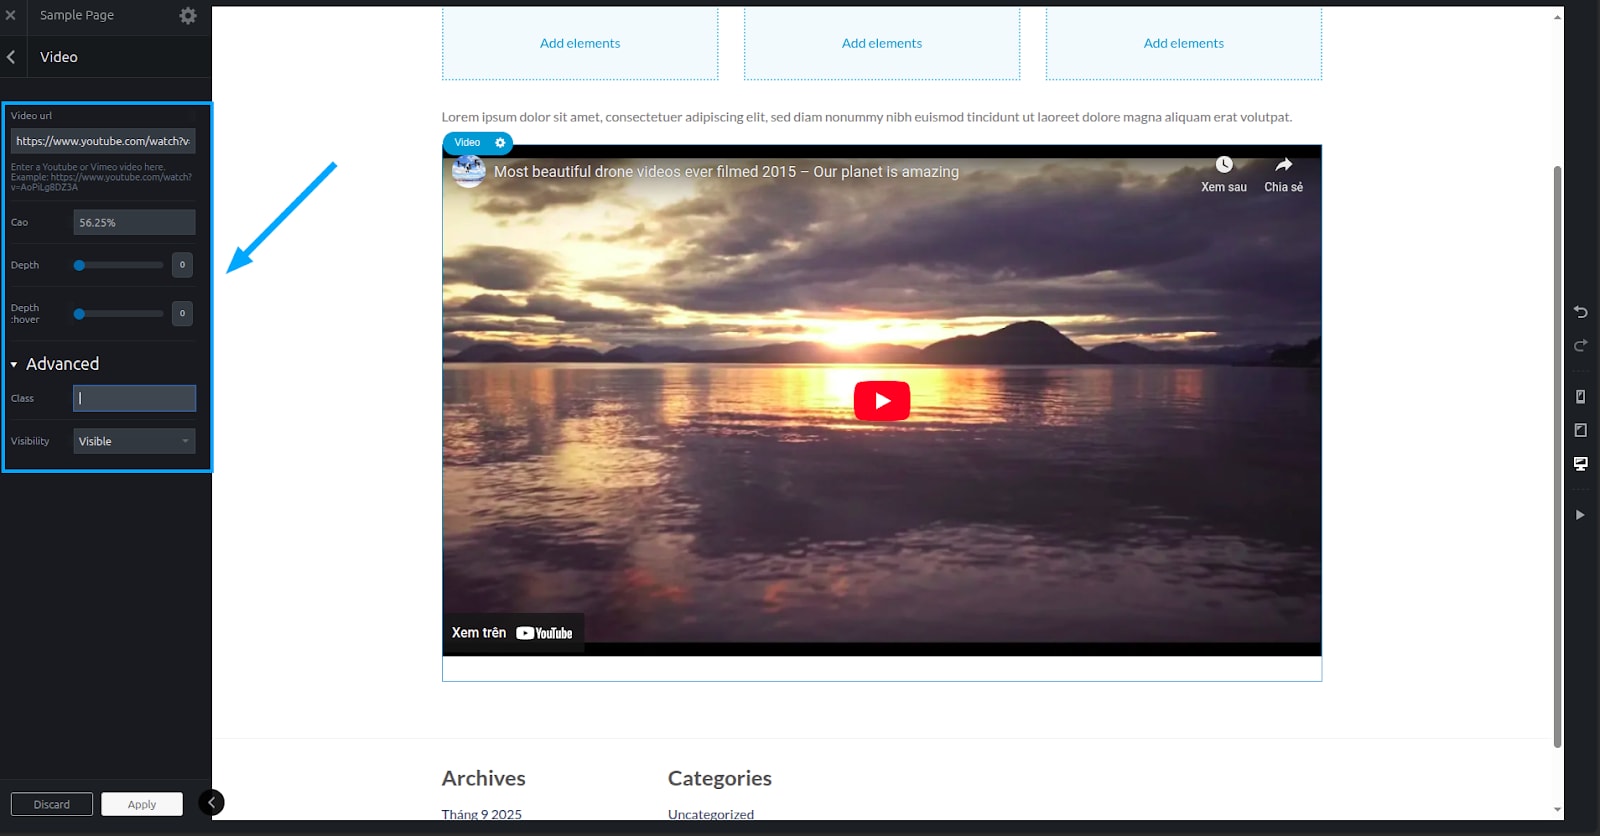This screenshot has height=836, width=1600.
Task: Open Video element settings gear
Action: 500,143
